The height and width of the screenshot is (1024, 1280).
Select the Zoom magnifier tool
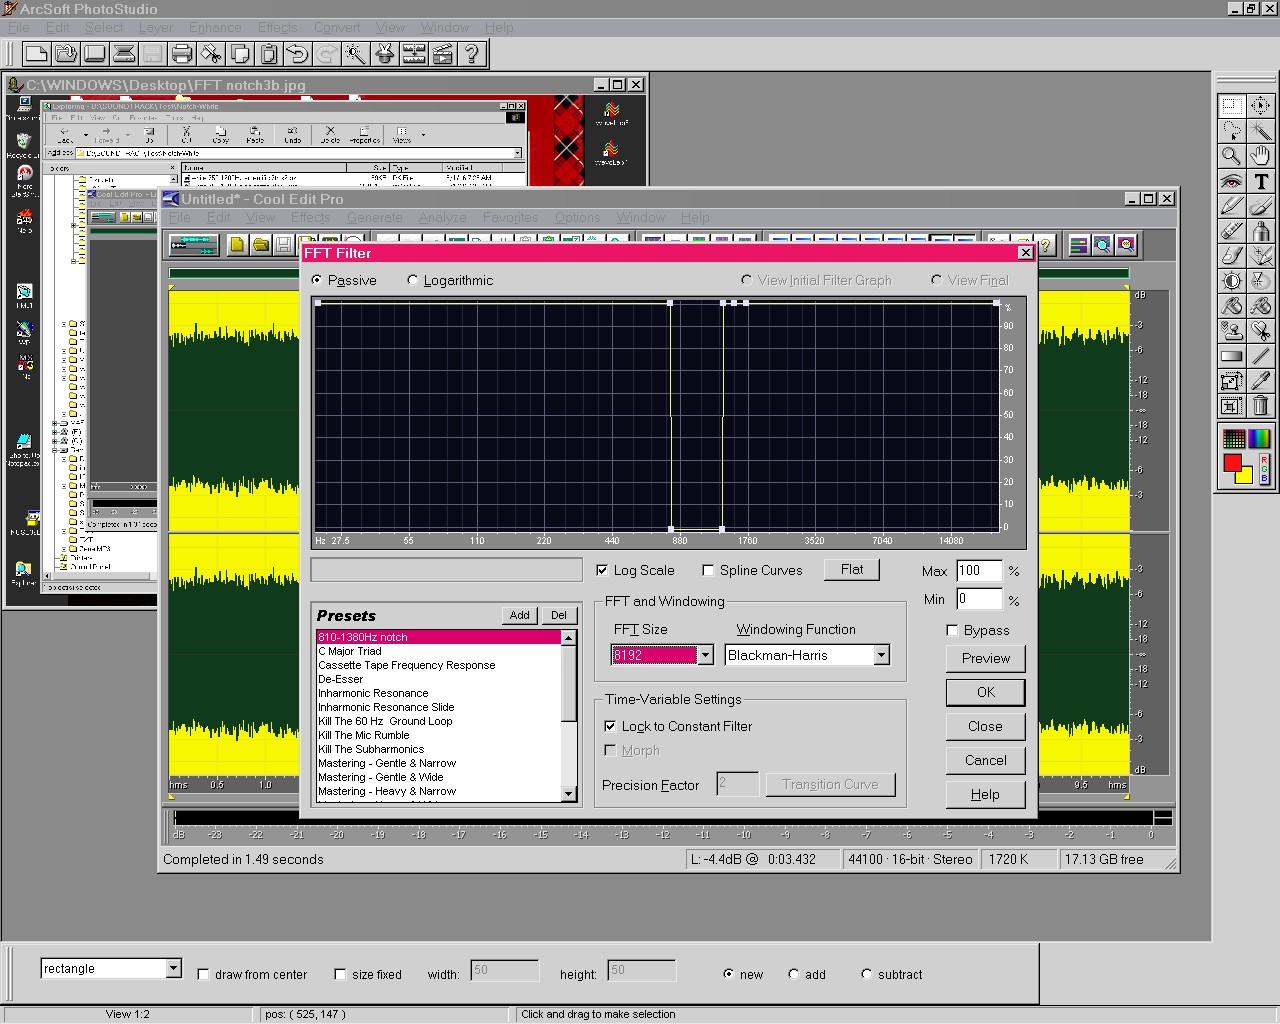pos(1231,155)
